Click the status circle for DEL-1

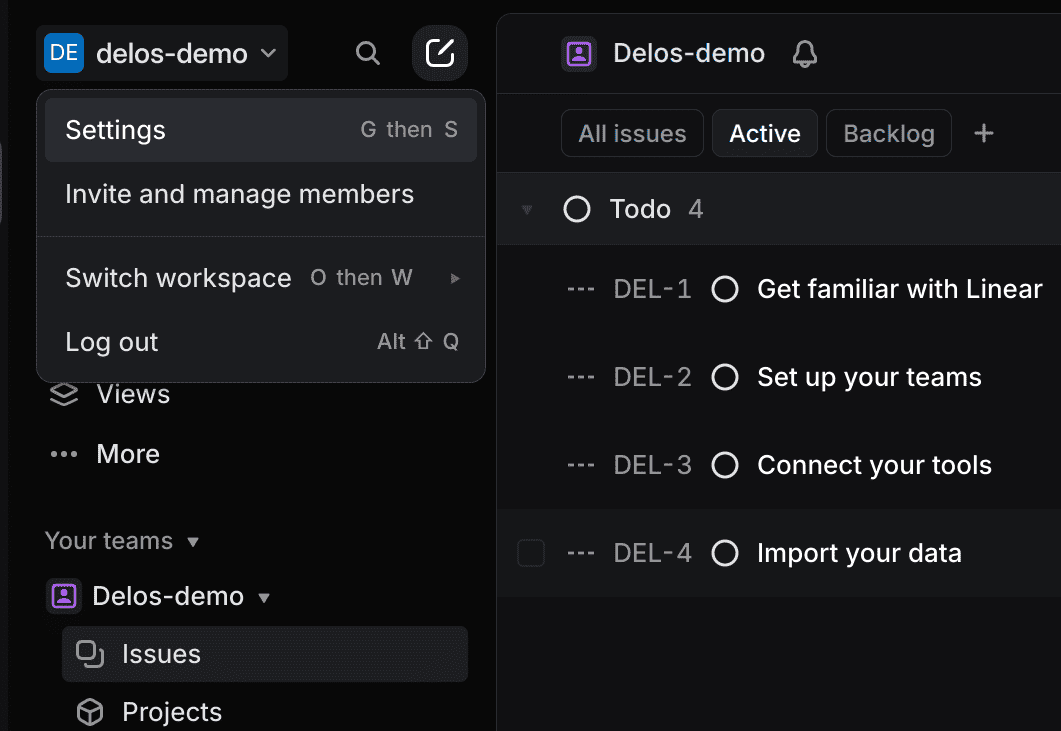coord(725,289)
